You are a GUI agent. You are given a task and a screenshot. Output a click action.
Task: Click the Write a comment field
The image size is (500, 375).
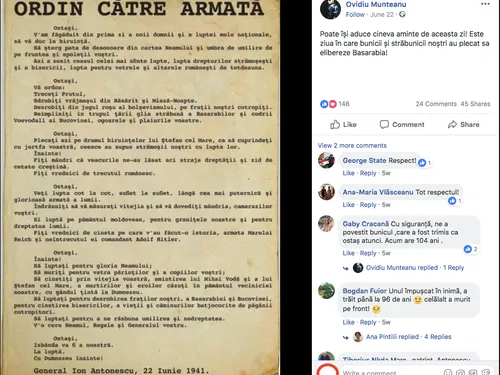[x=390, y=372]
